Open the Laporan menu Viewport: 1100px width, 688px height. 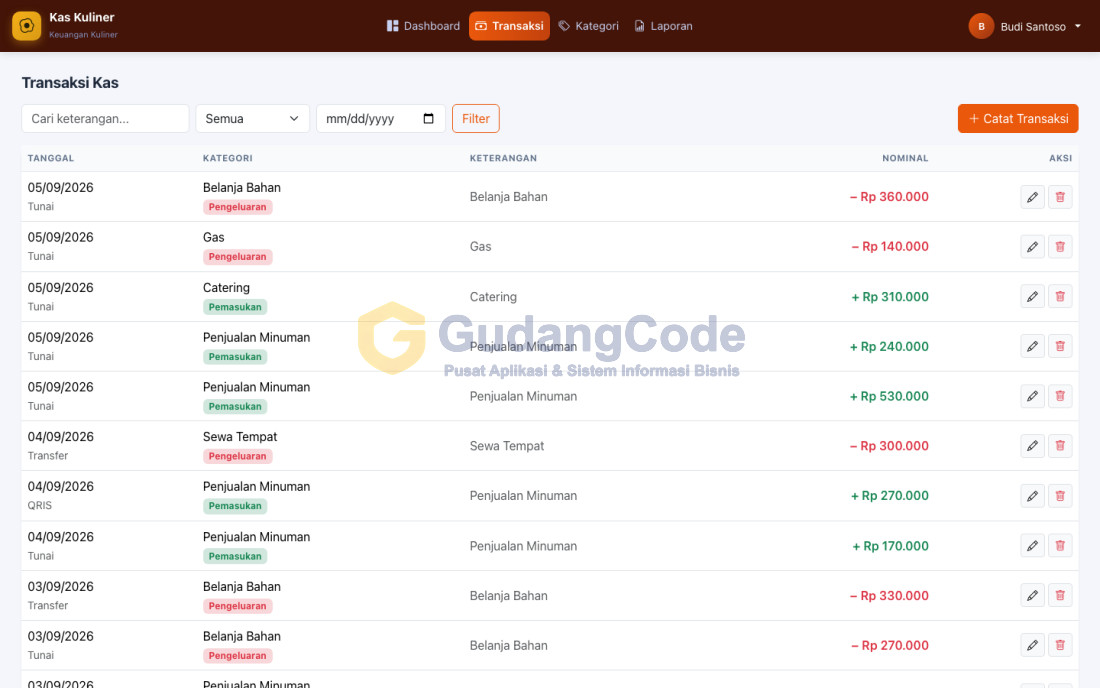[x=664, y=26]
